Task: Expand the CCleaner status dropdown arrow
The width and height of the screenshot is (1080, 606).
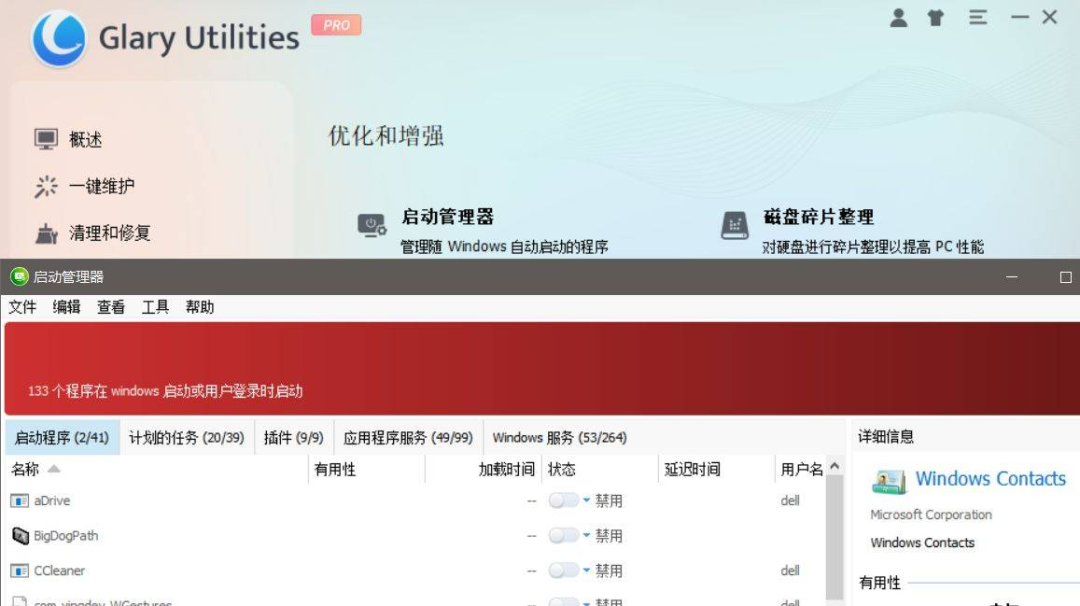Action: pos(585,570)
